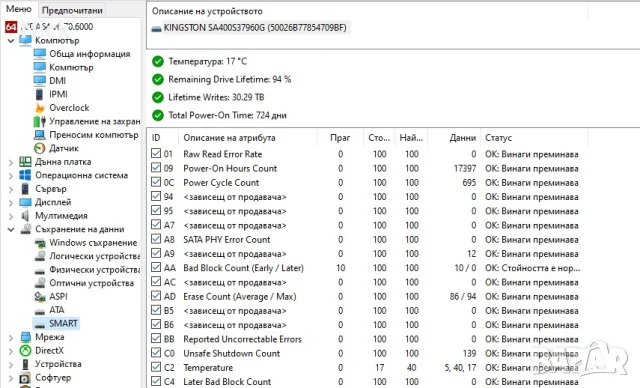640x388 pixels.
Task: Select the Преносим компютър laptop icon
Action: point(40,135)
